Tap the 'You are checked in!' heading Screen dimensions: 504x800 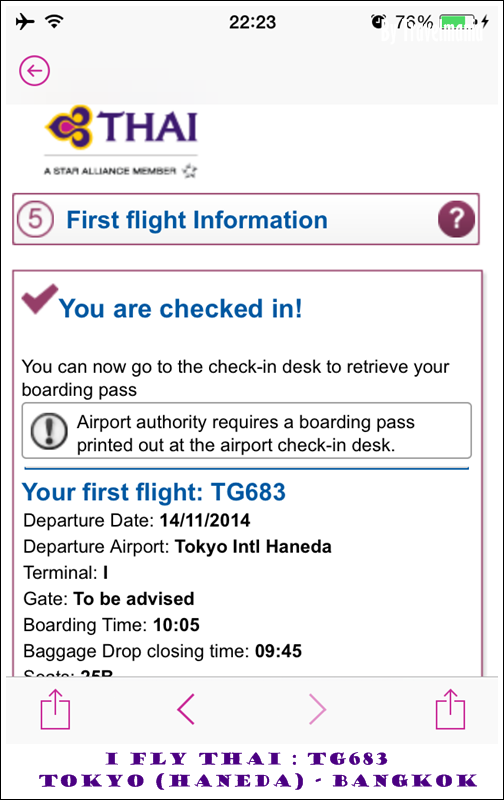coord(181,308)
